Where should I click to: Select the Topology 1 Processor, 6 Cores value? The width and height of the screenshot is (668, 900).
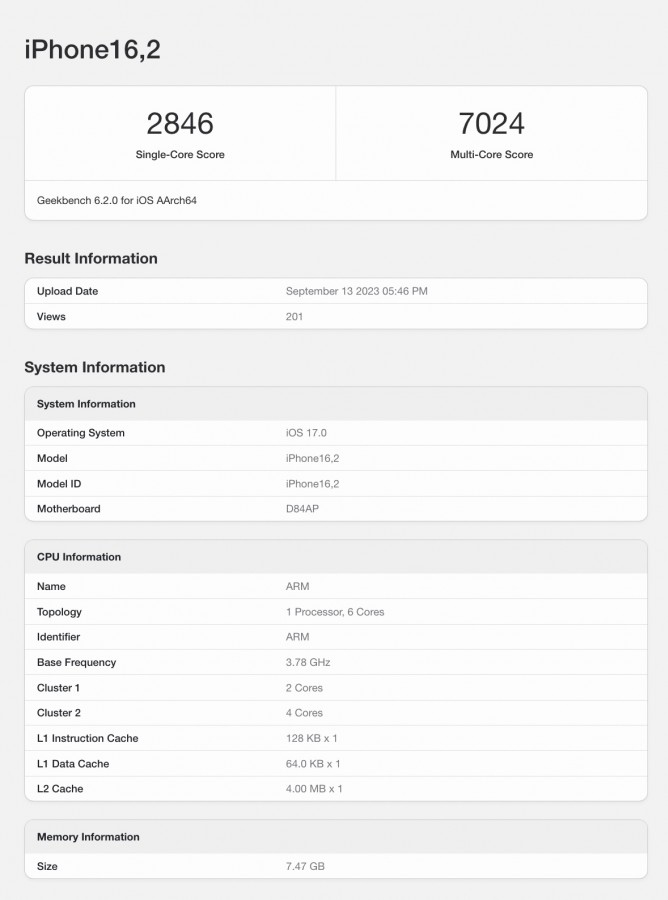pyautogui.click(x=335, y=612)
